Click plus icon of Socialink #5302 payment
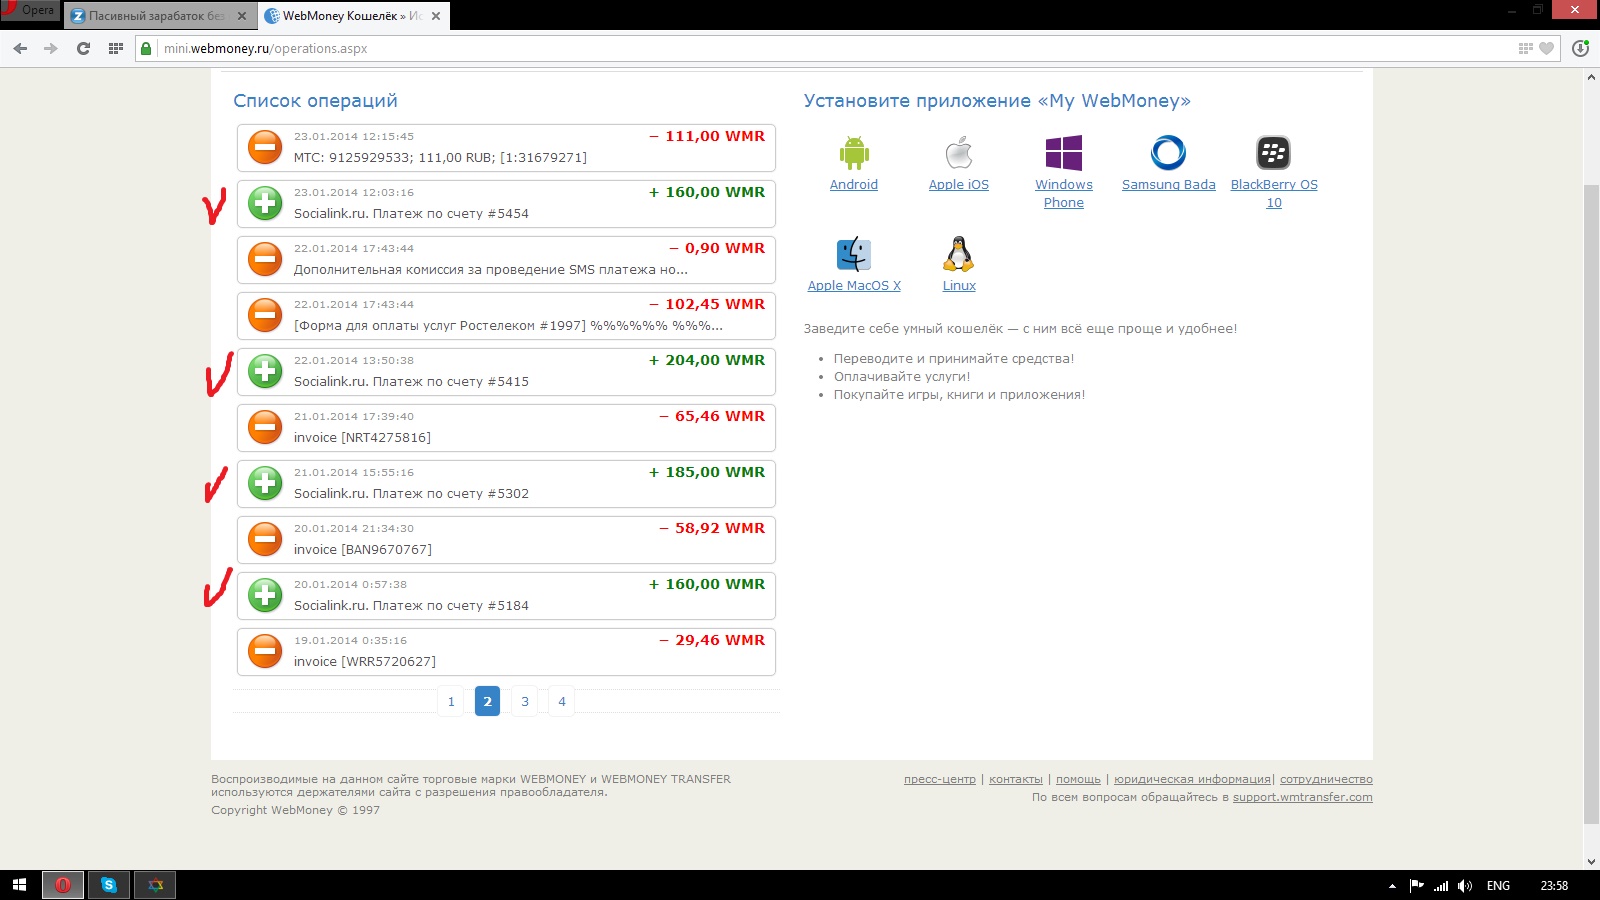 click(x=265, y=483)
